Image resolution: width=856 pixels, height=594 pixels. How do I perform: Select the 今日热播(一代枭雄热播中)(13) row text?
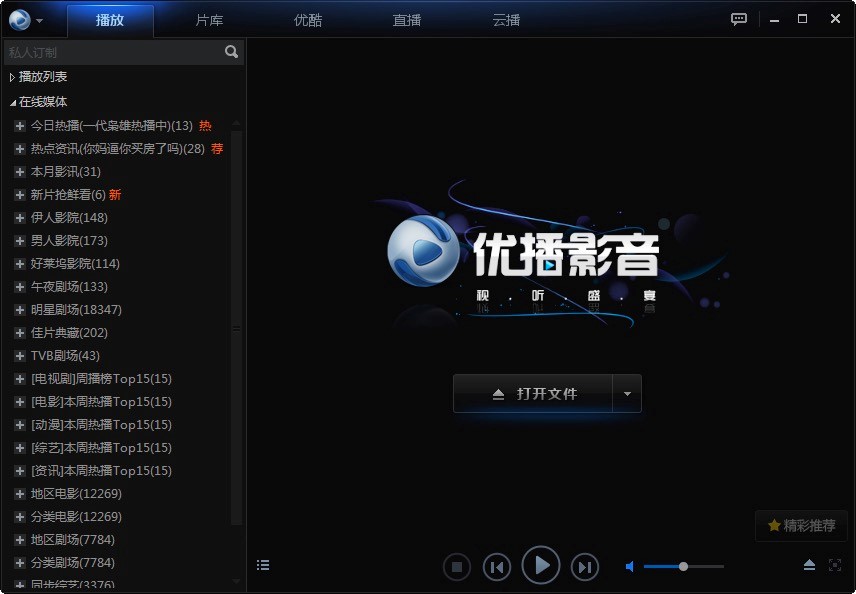click(x=112, y=126)
